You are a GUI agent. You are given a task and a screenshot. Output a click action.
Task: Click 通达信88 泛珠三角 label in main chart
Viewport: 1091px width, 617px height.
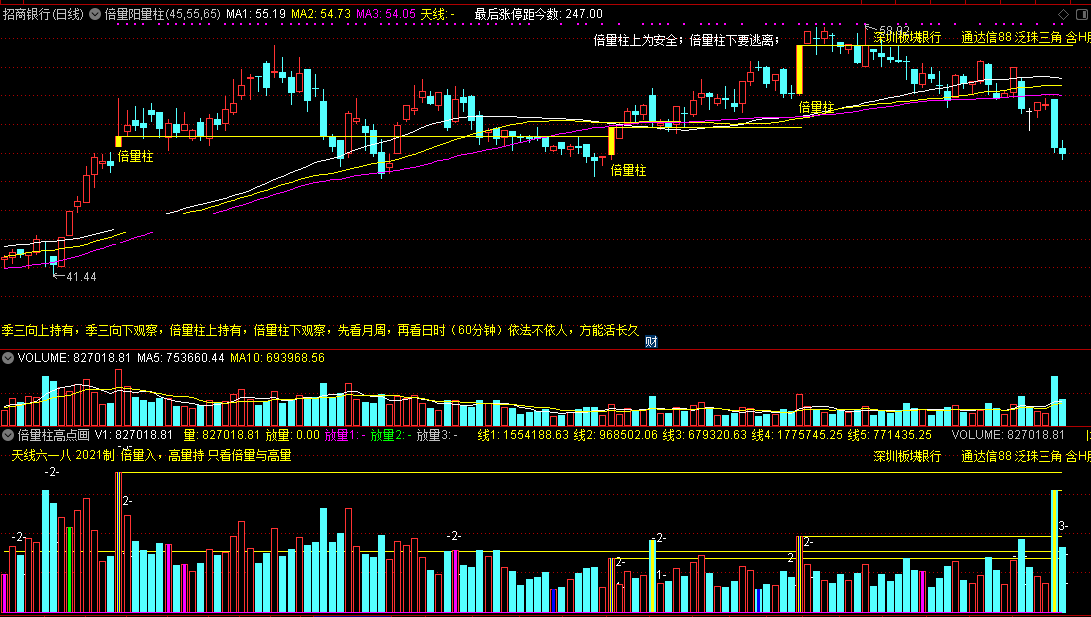point(1012,38)
